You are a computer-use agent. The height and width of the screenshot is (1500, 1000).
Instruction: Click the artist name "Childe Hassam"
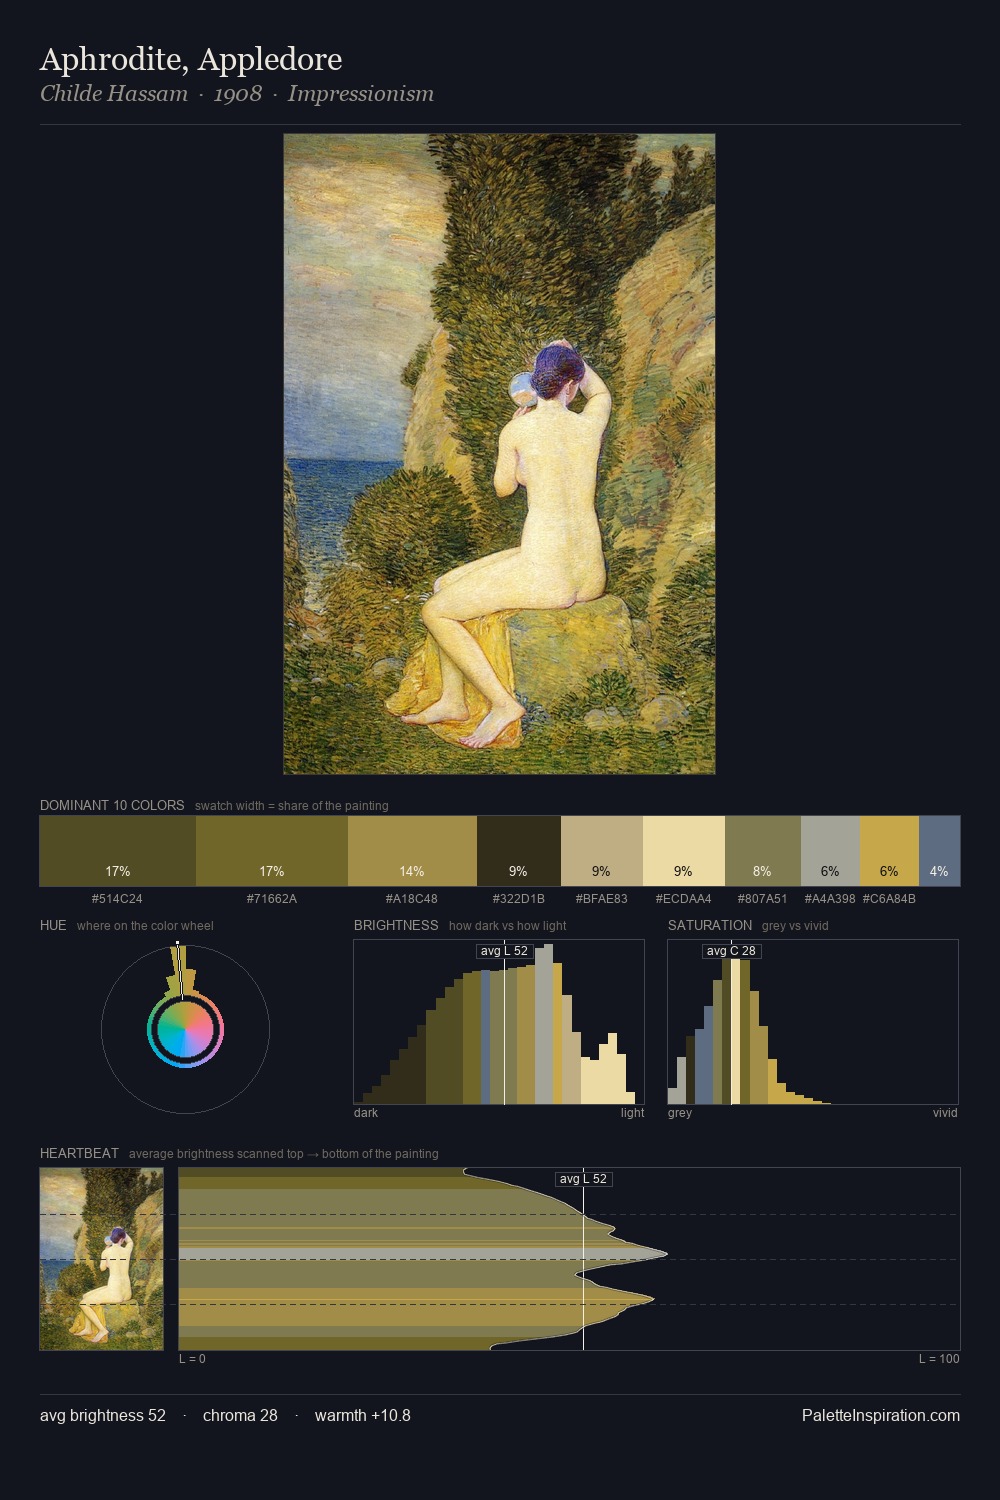pyautogui.click(x=114, y=94)
